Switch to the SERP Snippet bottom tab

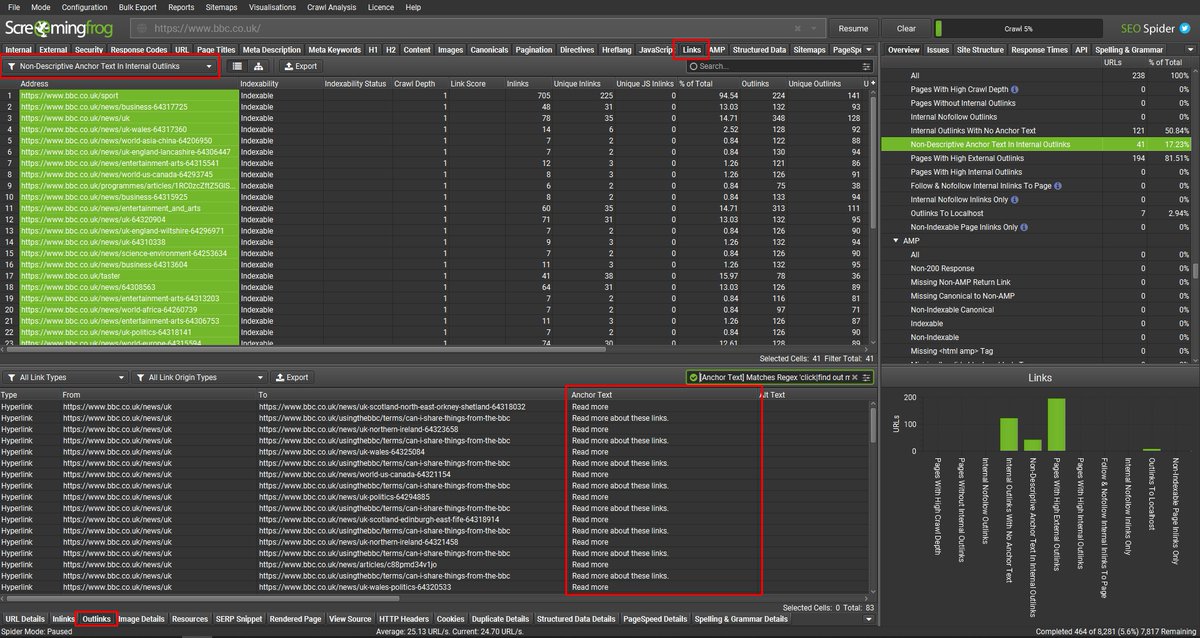pos(237,619)
